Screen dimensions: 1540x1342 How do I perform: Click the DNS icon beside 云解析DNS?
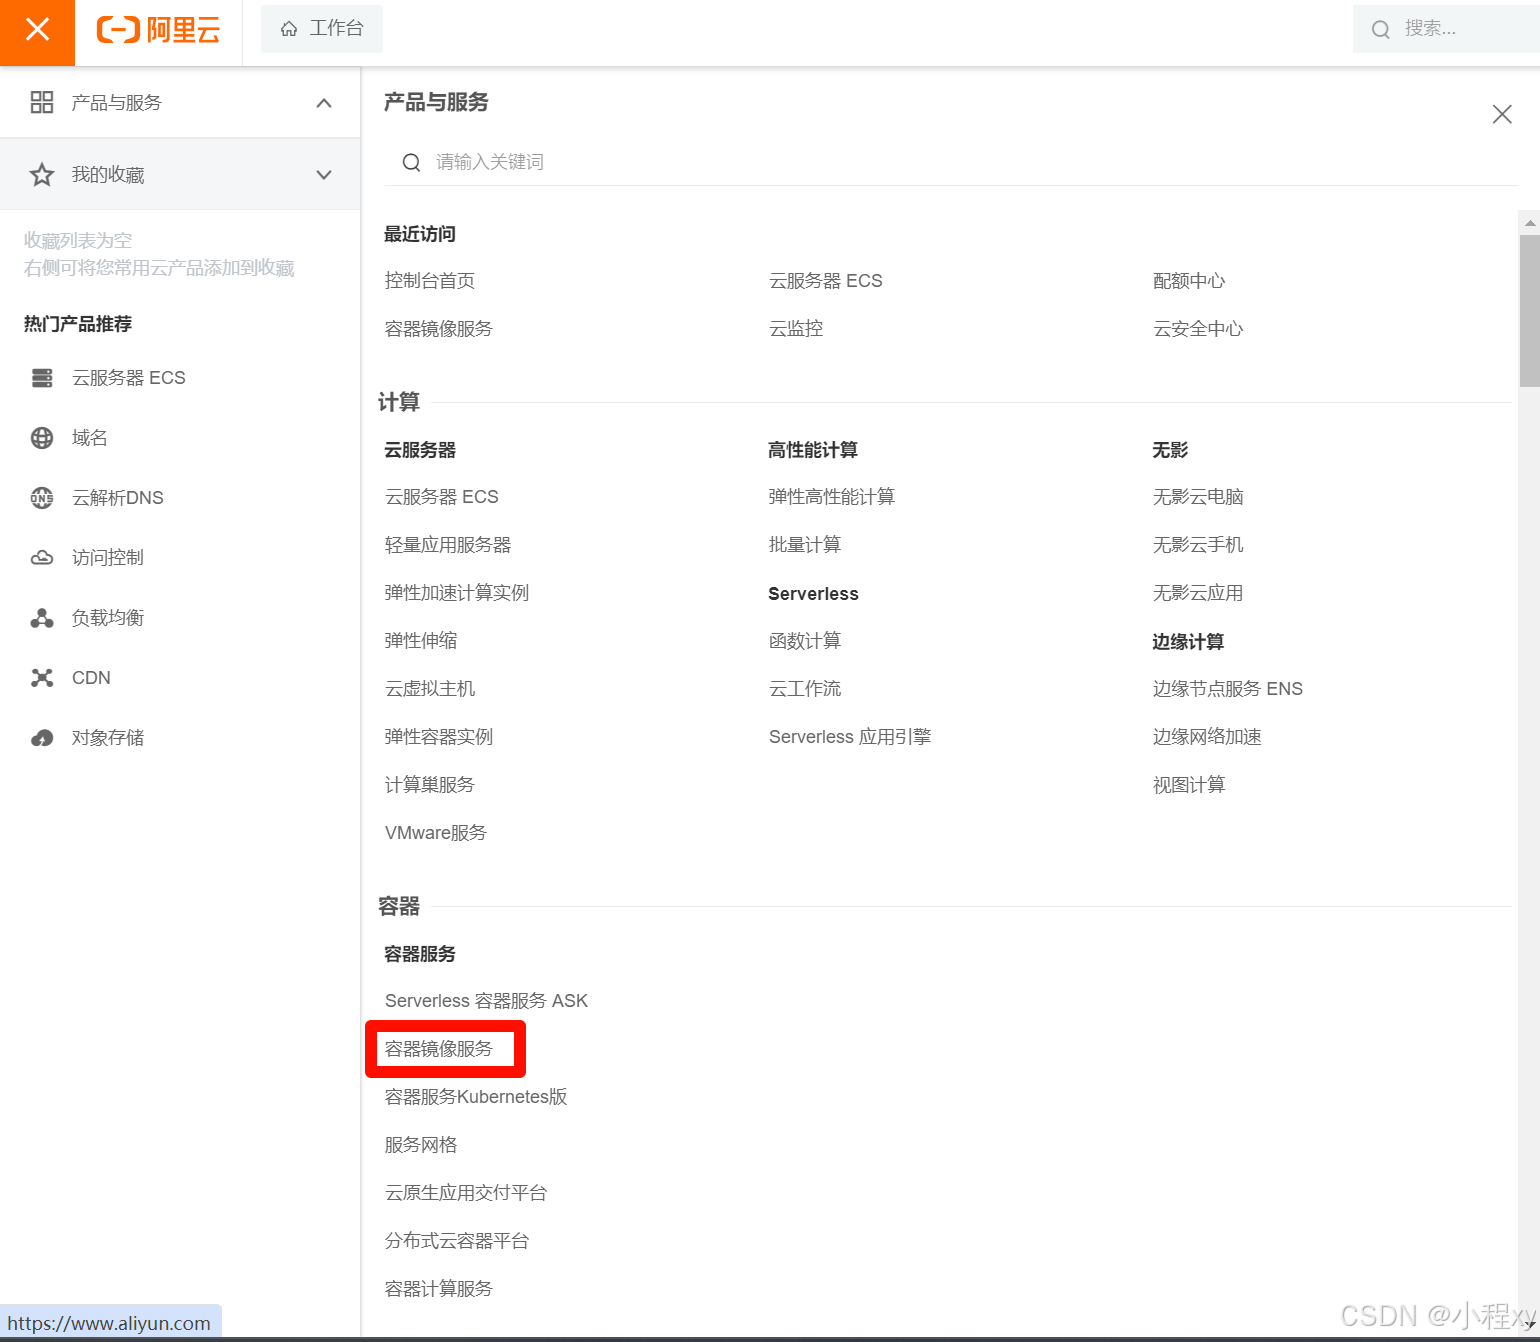[x=42, y=498]
